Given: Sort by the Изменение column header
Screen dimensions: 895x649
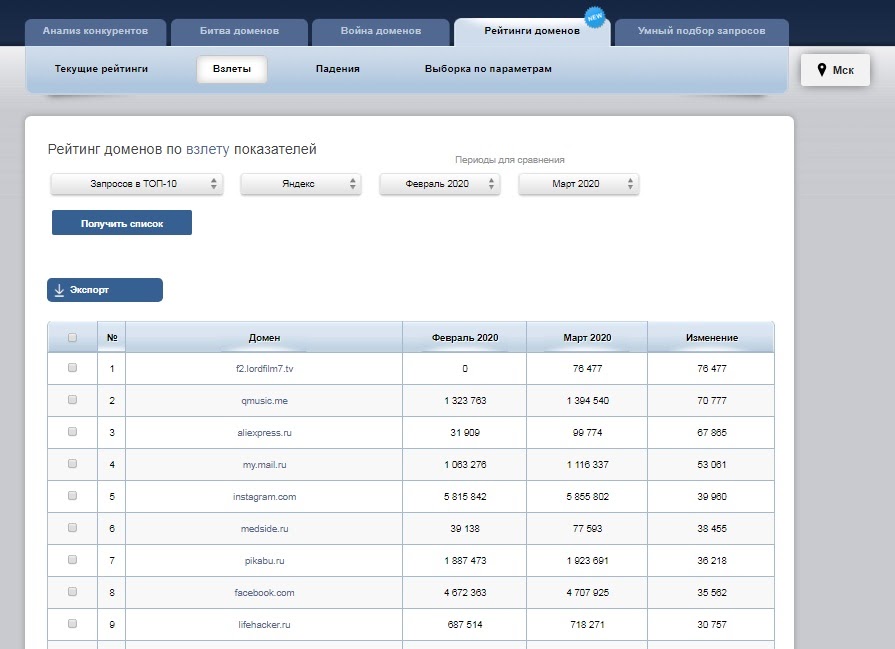Looking at the screenshot, I should [711, 337].
